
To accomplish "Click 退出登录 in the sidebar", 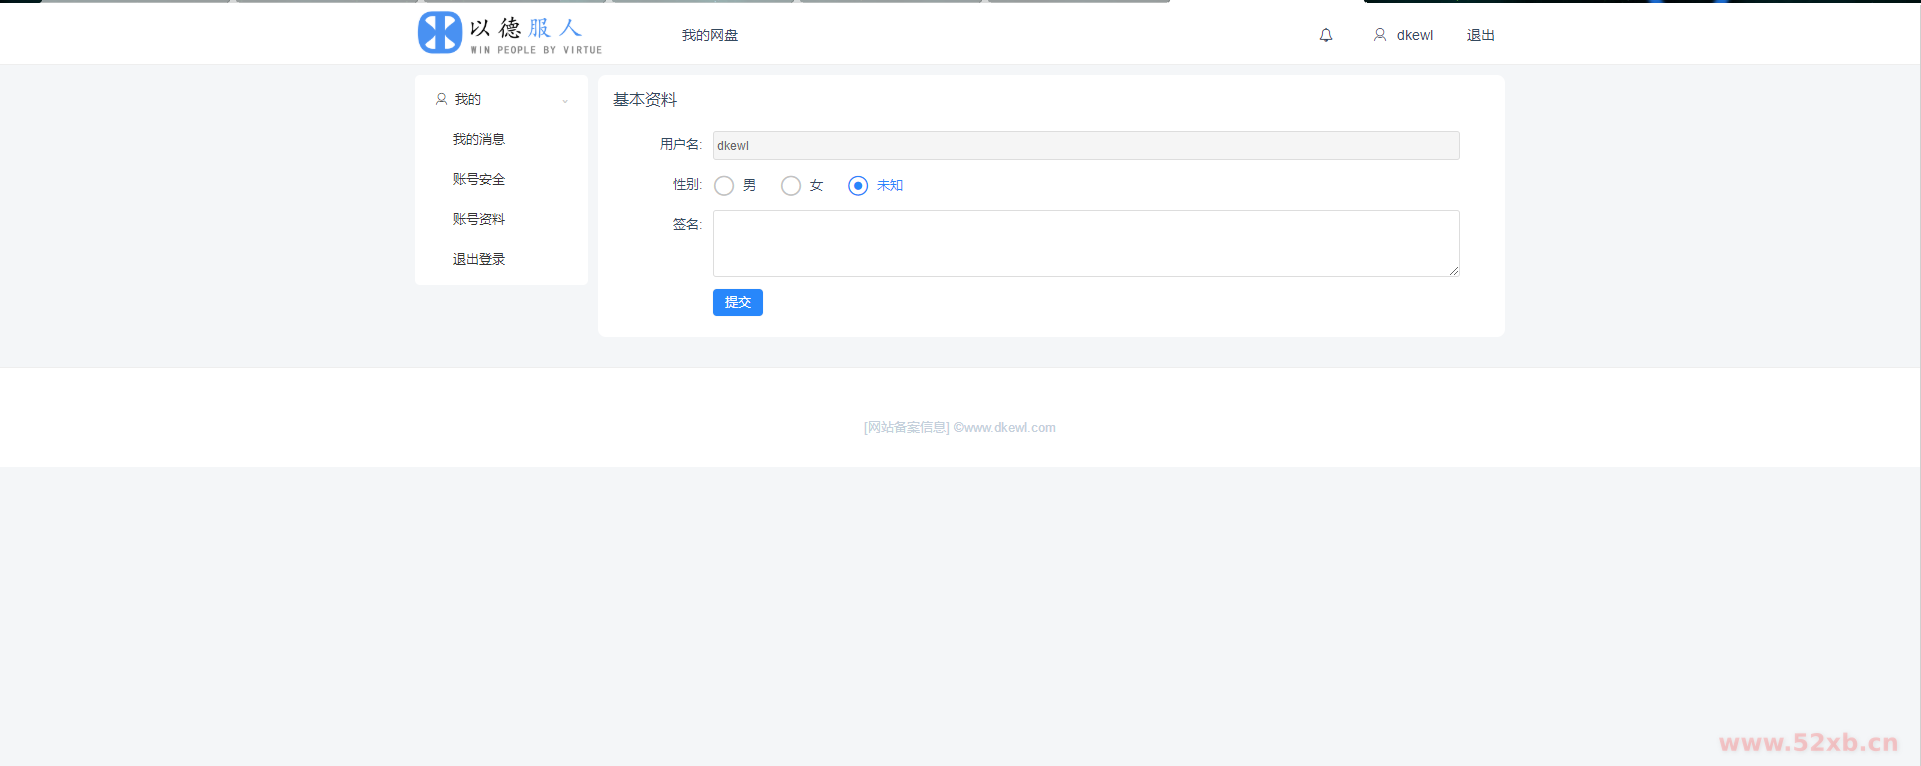I will [479, 259].
